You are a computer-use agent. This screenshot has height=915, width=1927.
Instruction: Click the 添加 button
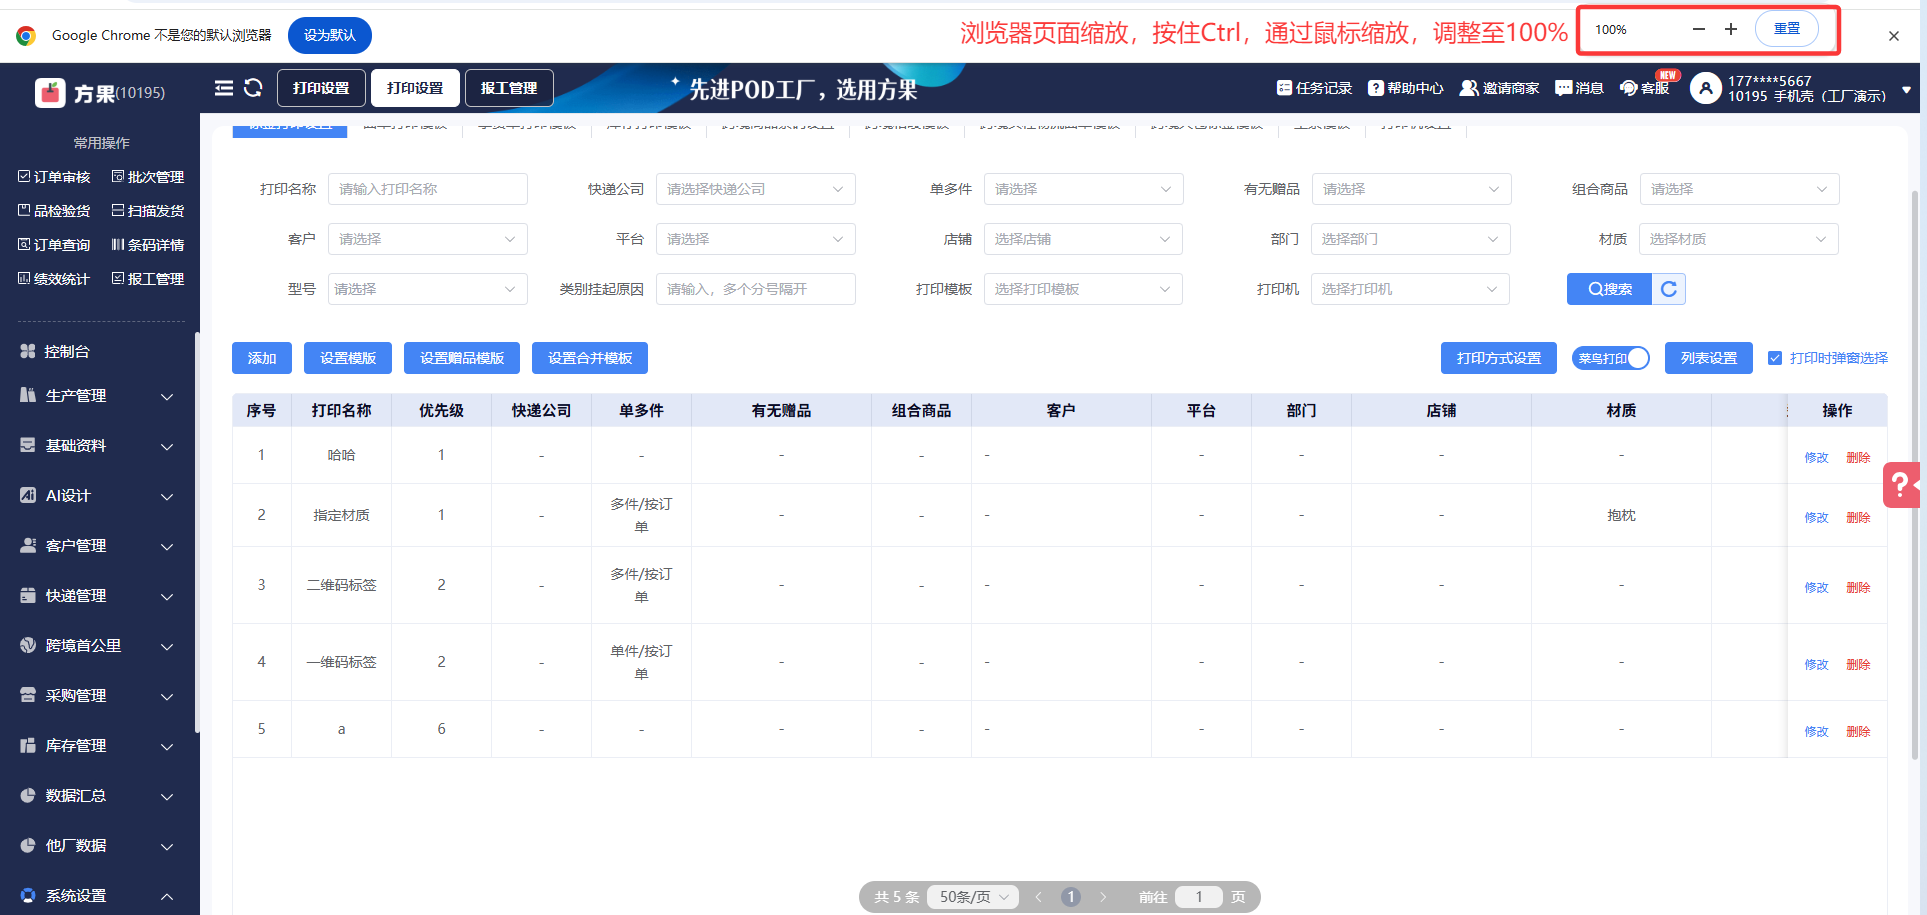tap(262, 358)
